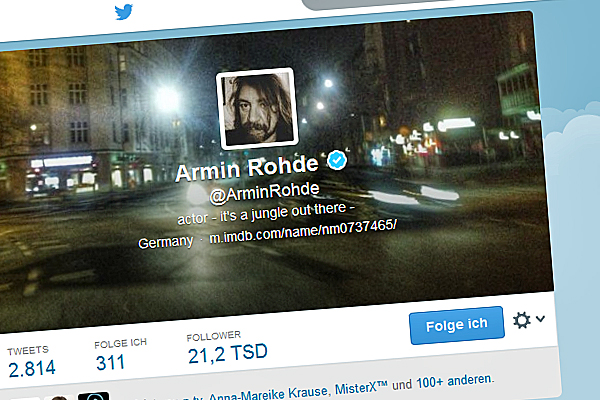Image resolution: width=600 pixels, height=400 pixels.
Task: Open the m.imdb.com/name/nm0737465/ link
Action: (x=303, y=232)
